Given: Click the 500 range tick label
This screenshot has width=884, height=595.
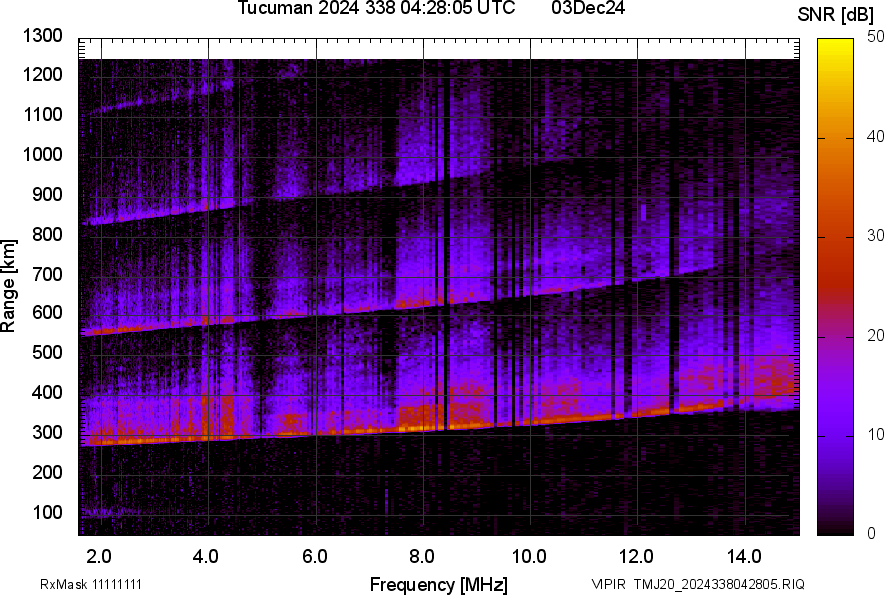Looking at the screenshot, I should 48,353.
